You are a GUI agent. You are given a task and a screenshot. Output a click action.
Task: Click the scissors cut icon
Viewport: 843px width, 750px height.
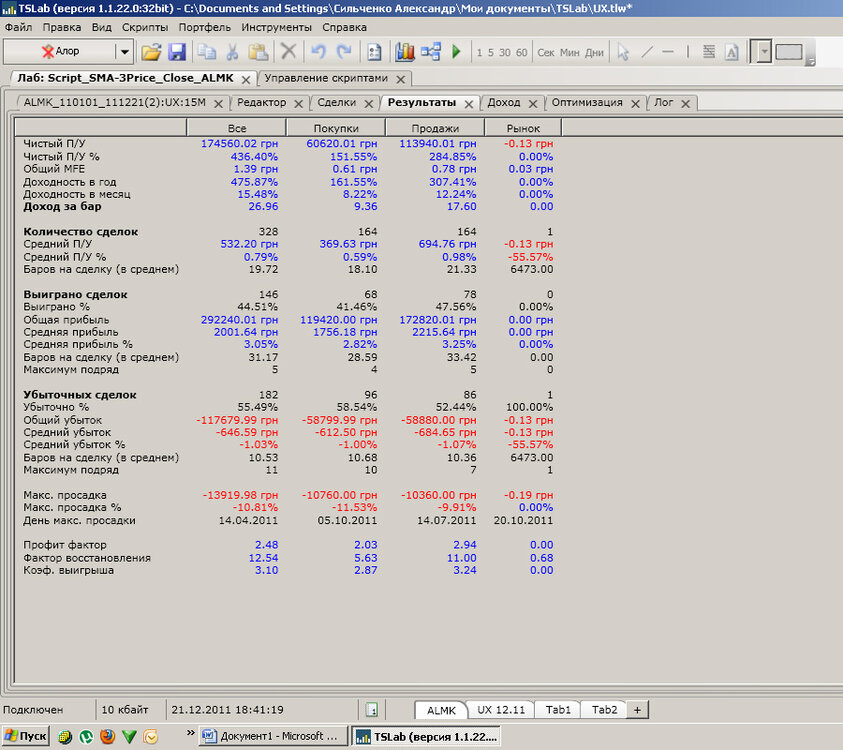pyautogui.click(x=232, y=52)
